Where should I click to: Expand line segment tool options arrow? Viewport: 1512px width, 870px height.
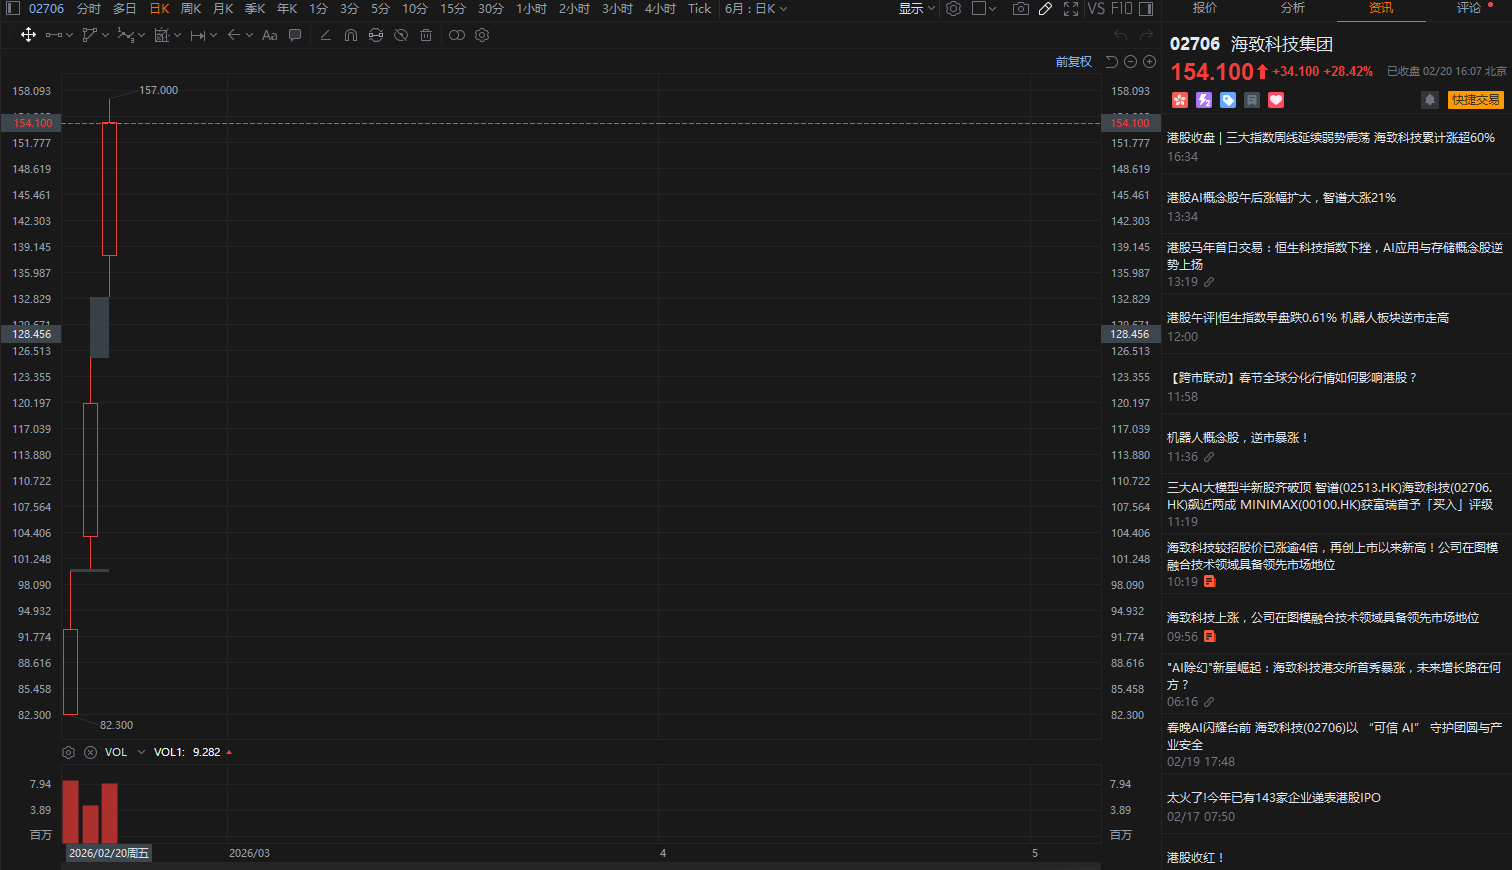[x=69, y=35]
